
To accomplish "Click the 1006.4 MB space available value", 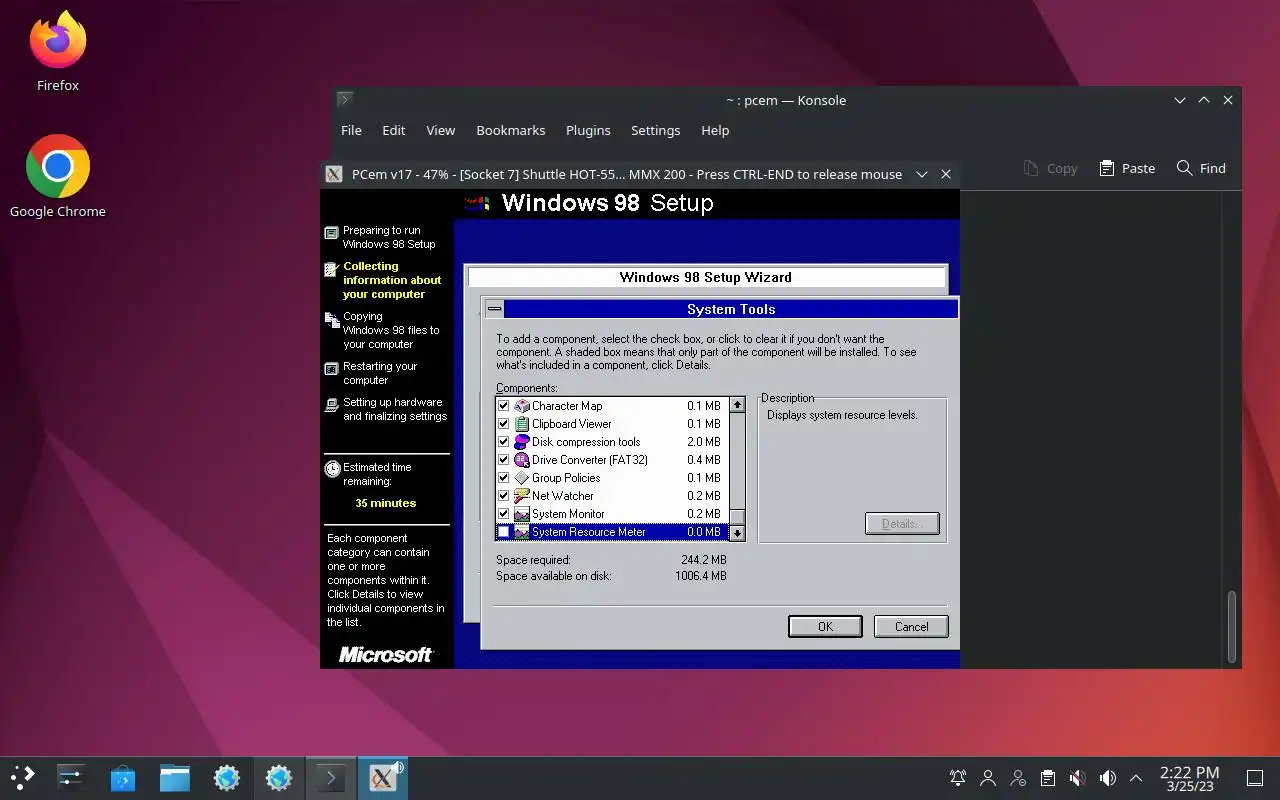I will click(701, 576).
